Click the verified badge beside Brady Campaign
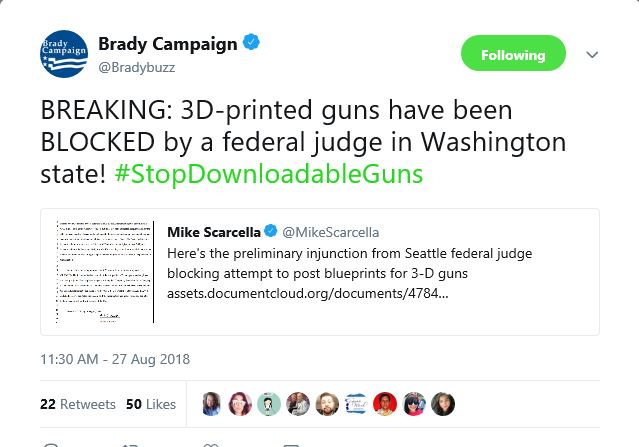This screenshot has height=447, width=639. point(251,42)
